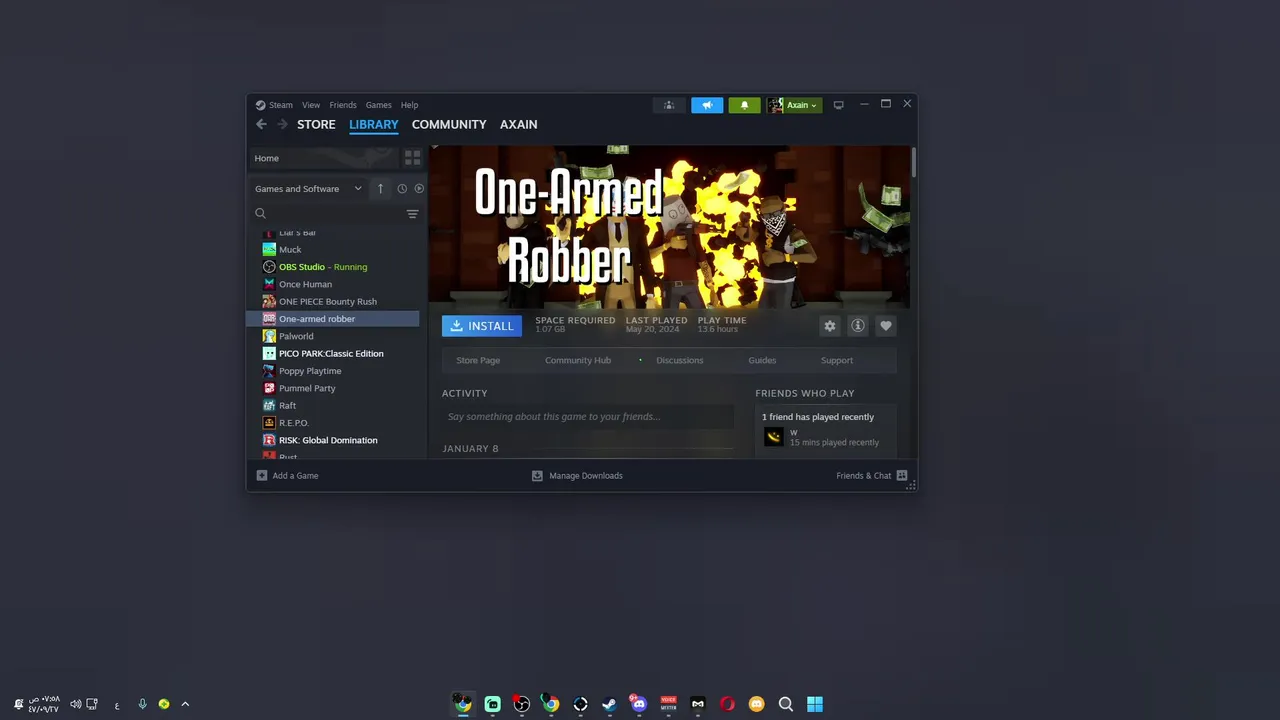Open the Store Page link

478,360
